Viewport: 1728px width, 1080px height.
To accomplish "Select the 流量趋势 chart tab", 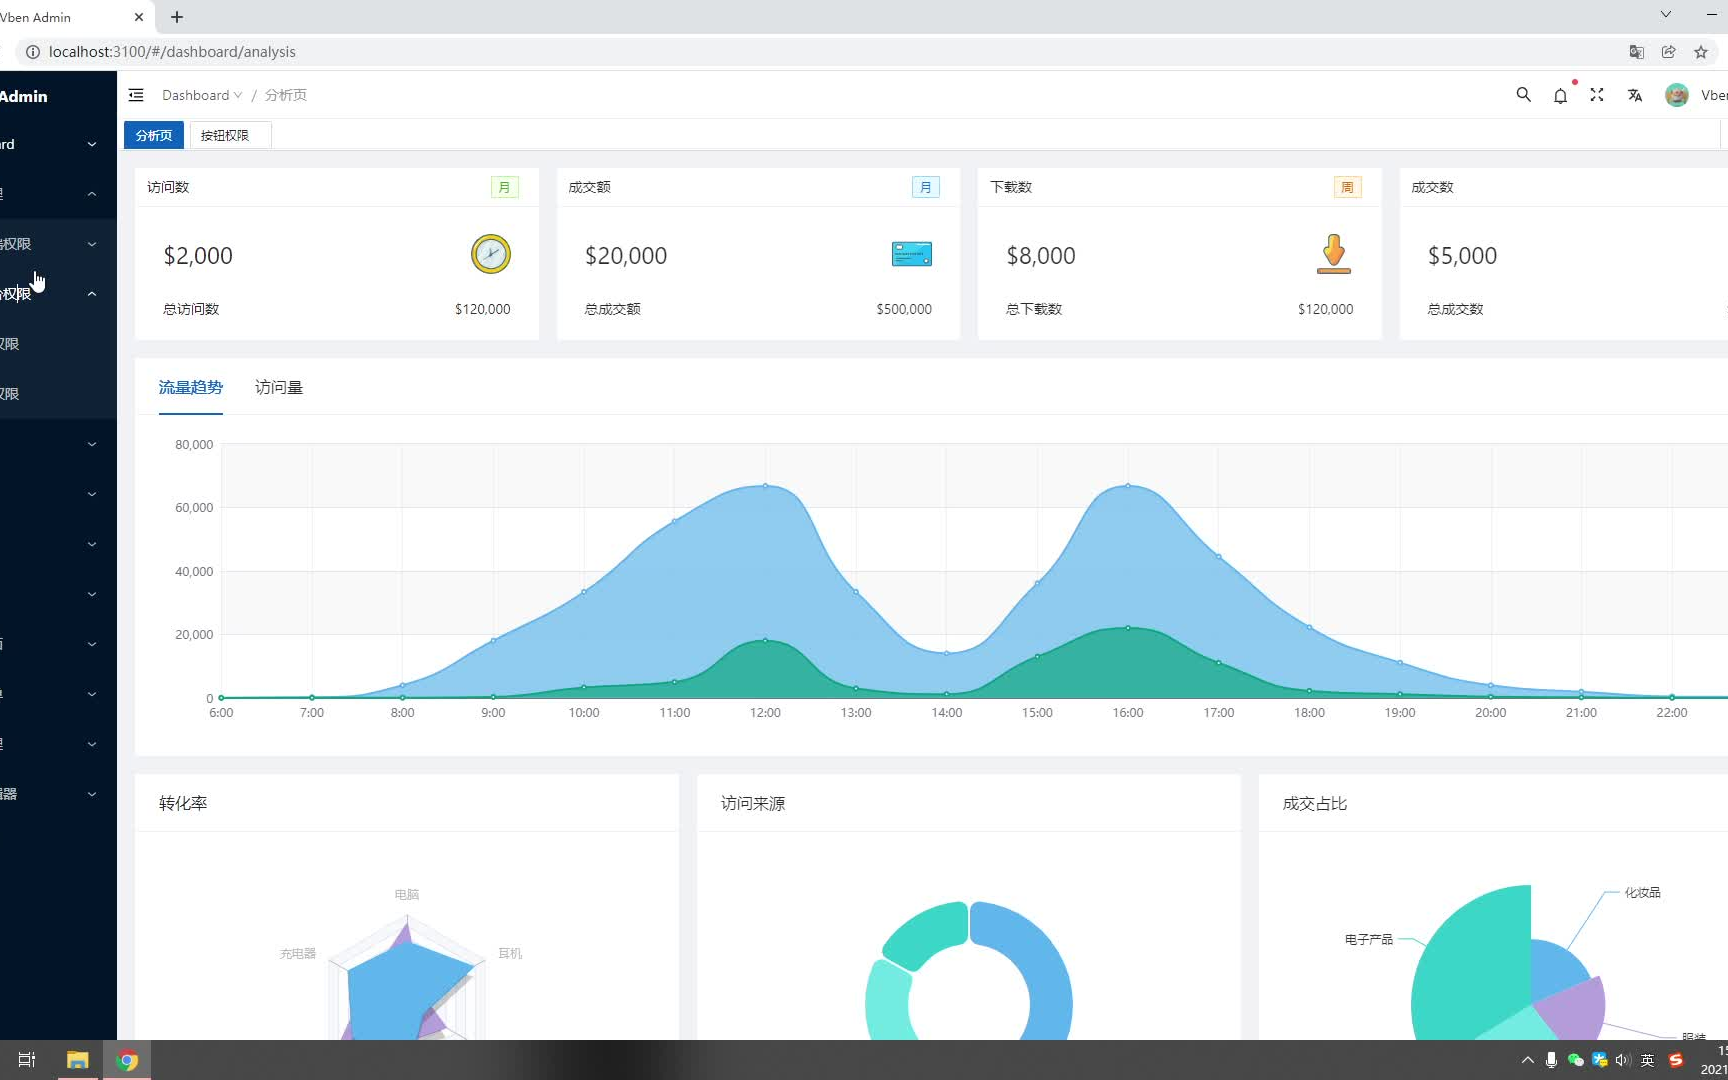I will pyautogui.click(x=190, y=387).
